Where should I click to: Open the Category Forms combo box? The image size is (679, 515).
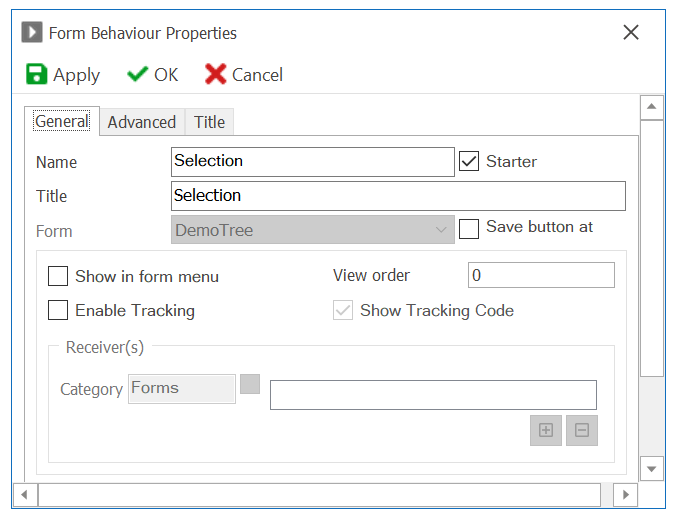tap(182, 389)
